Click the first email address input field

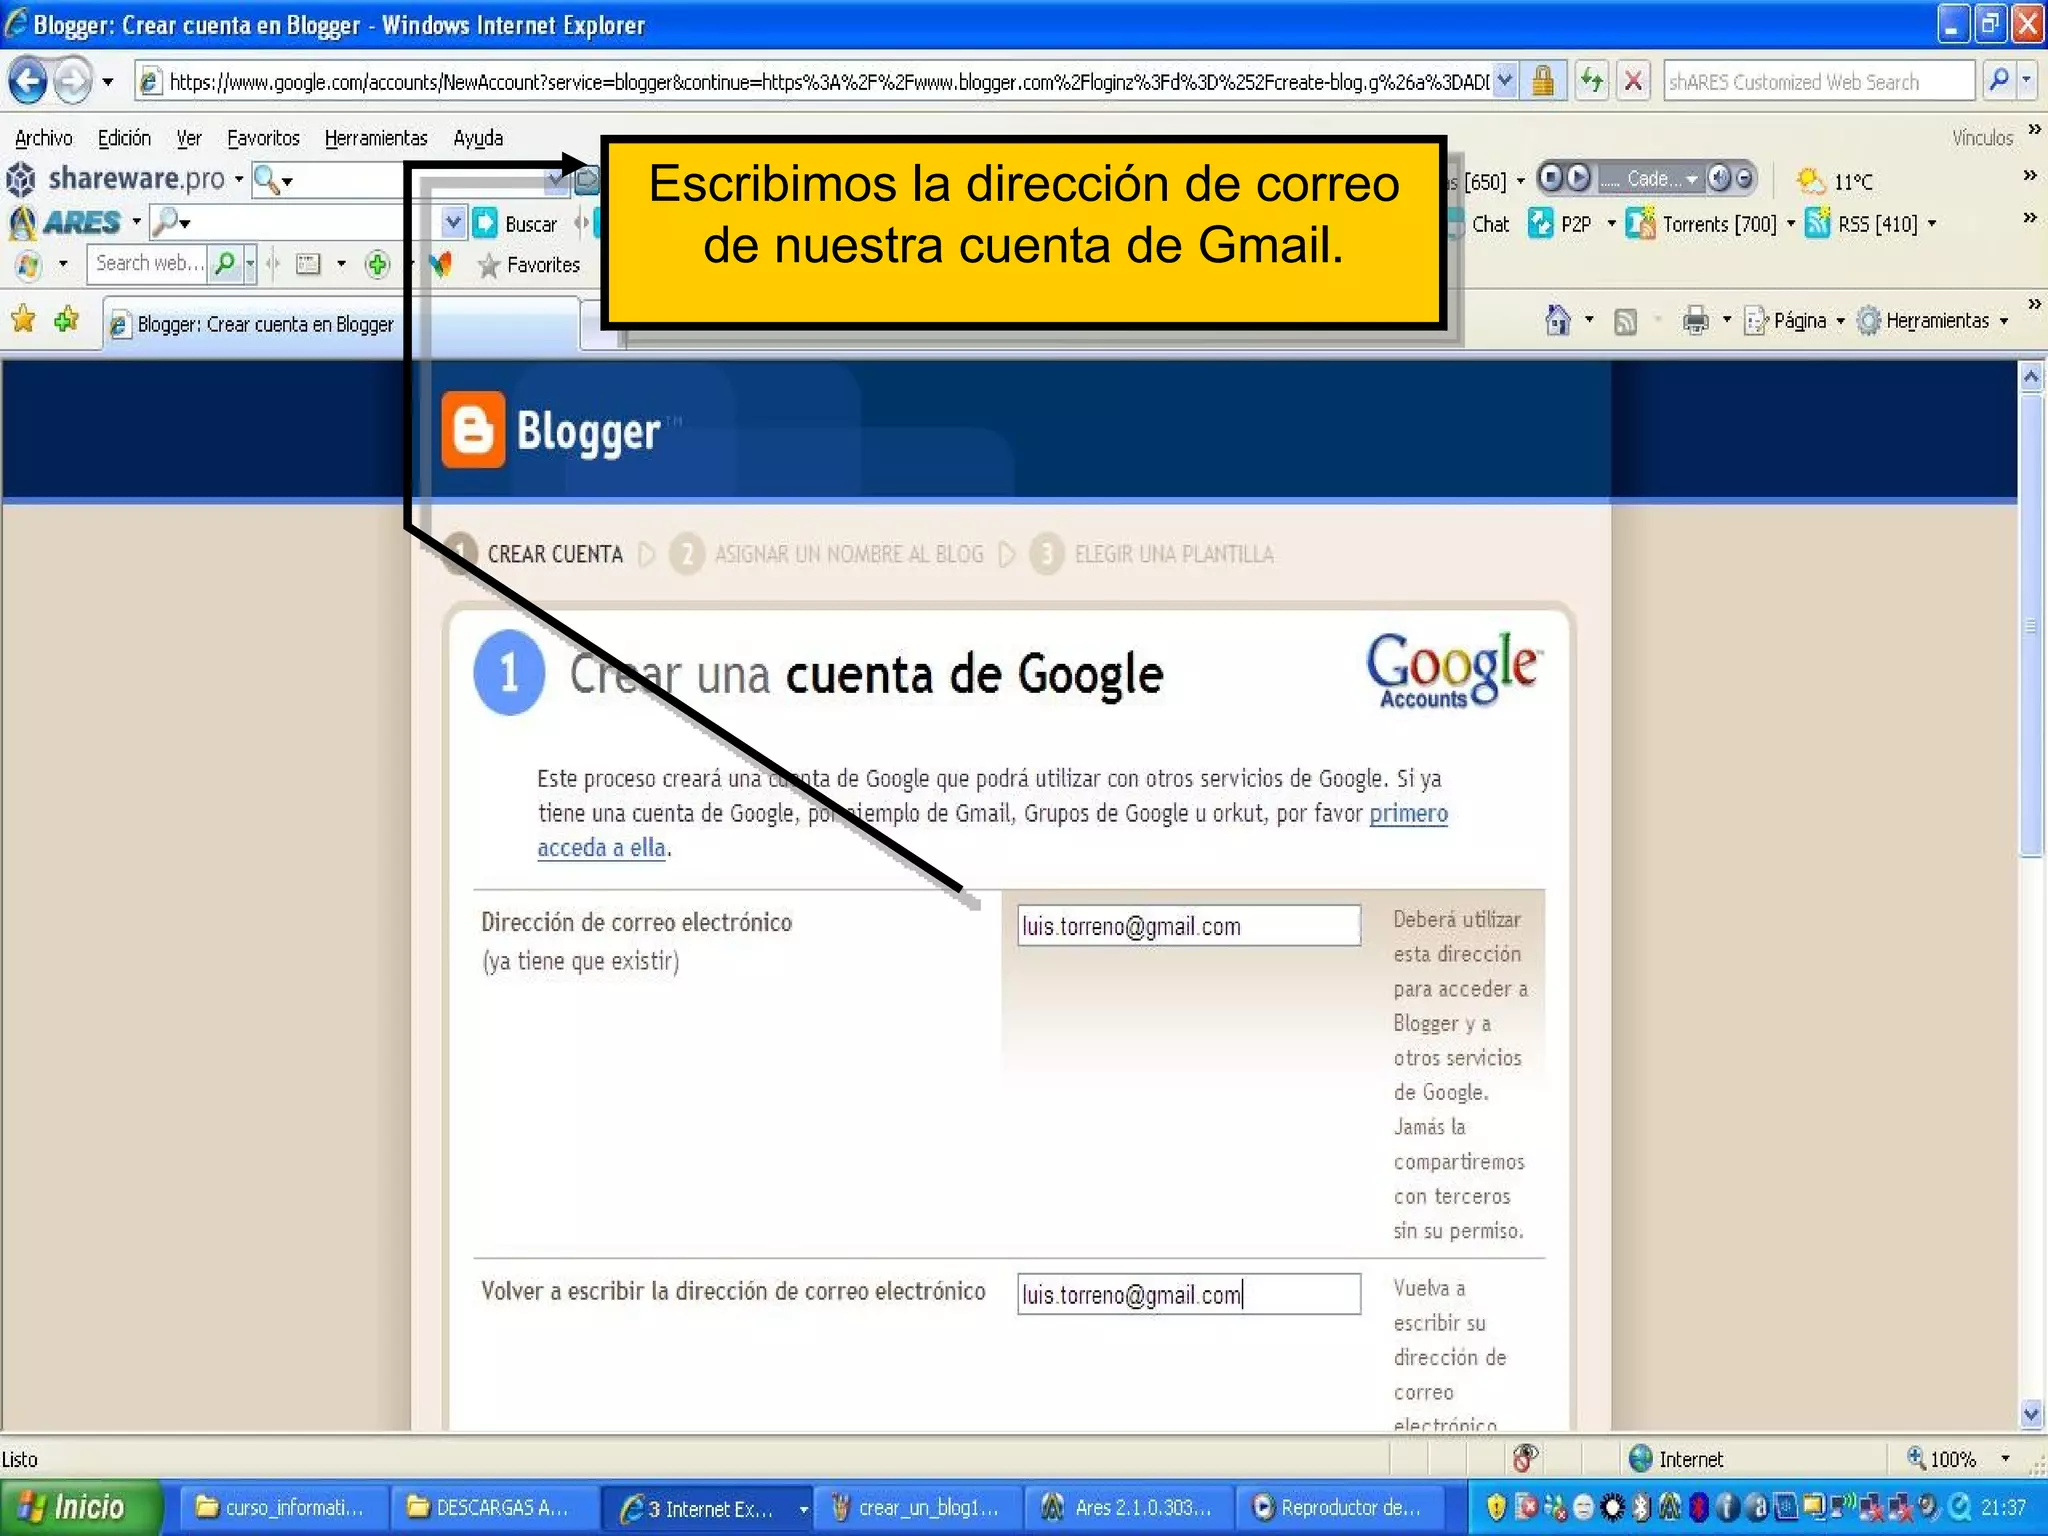[x=1188, y=926]
